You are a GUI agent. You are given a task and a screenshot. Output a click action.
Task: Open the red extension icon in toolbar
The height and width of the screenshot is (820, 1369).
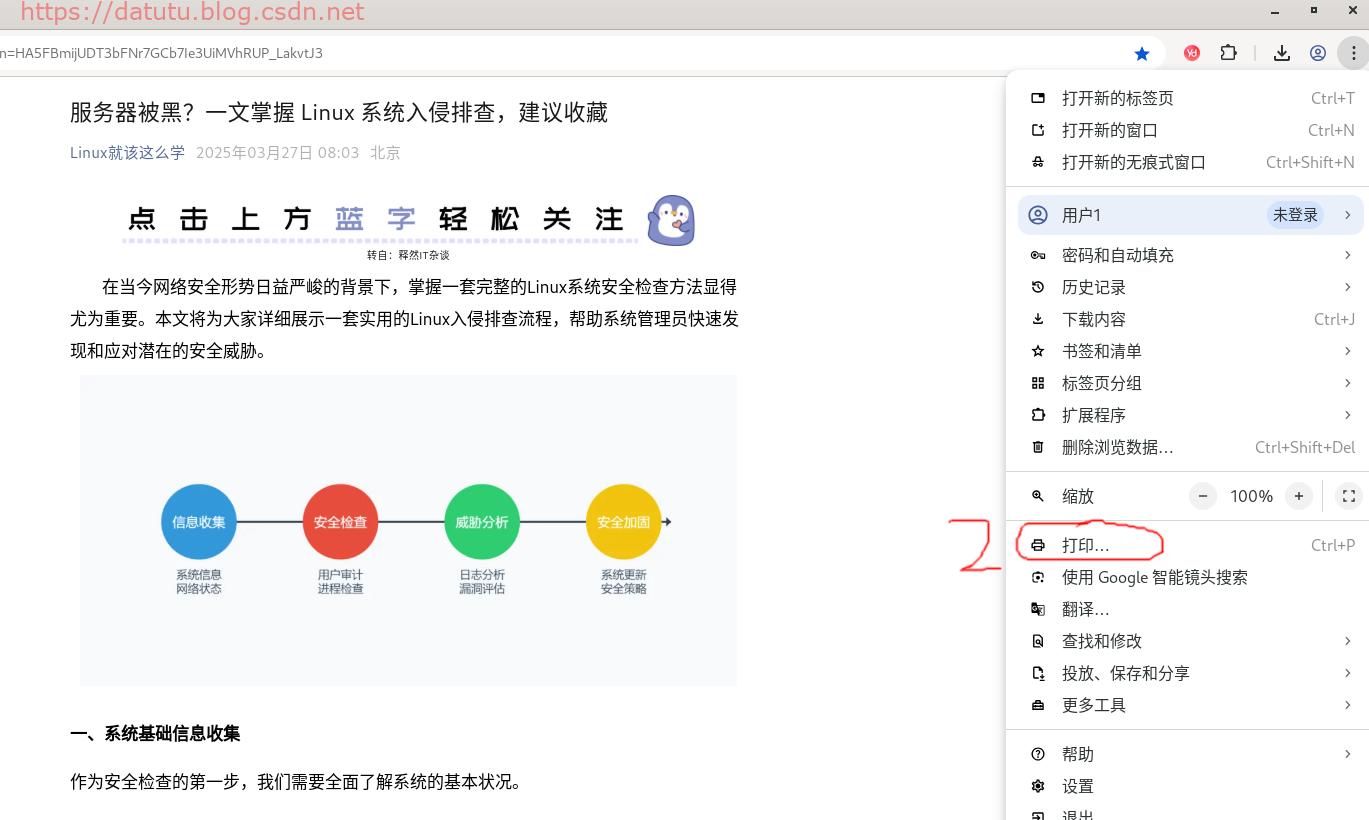tap(1191, 53)
